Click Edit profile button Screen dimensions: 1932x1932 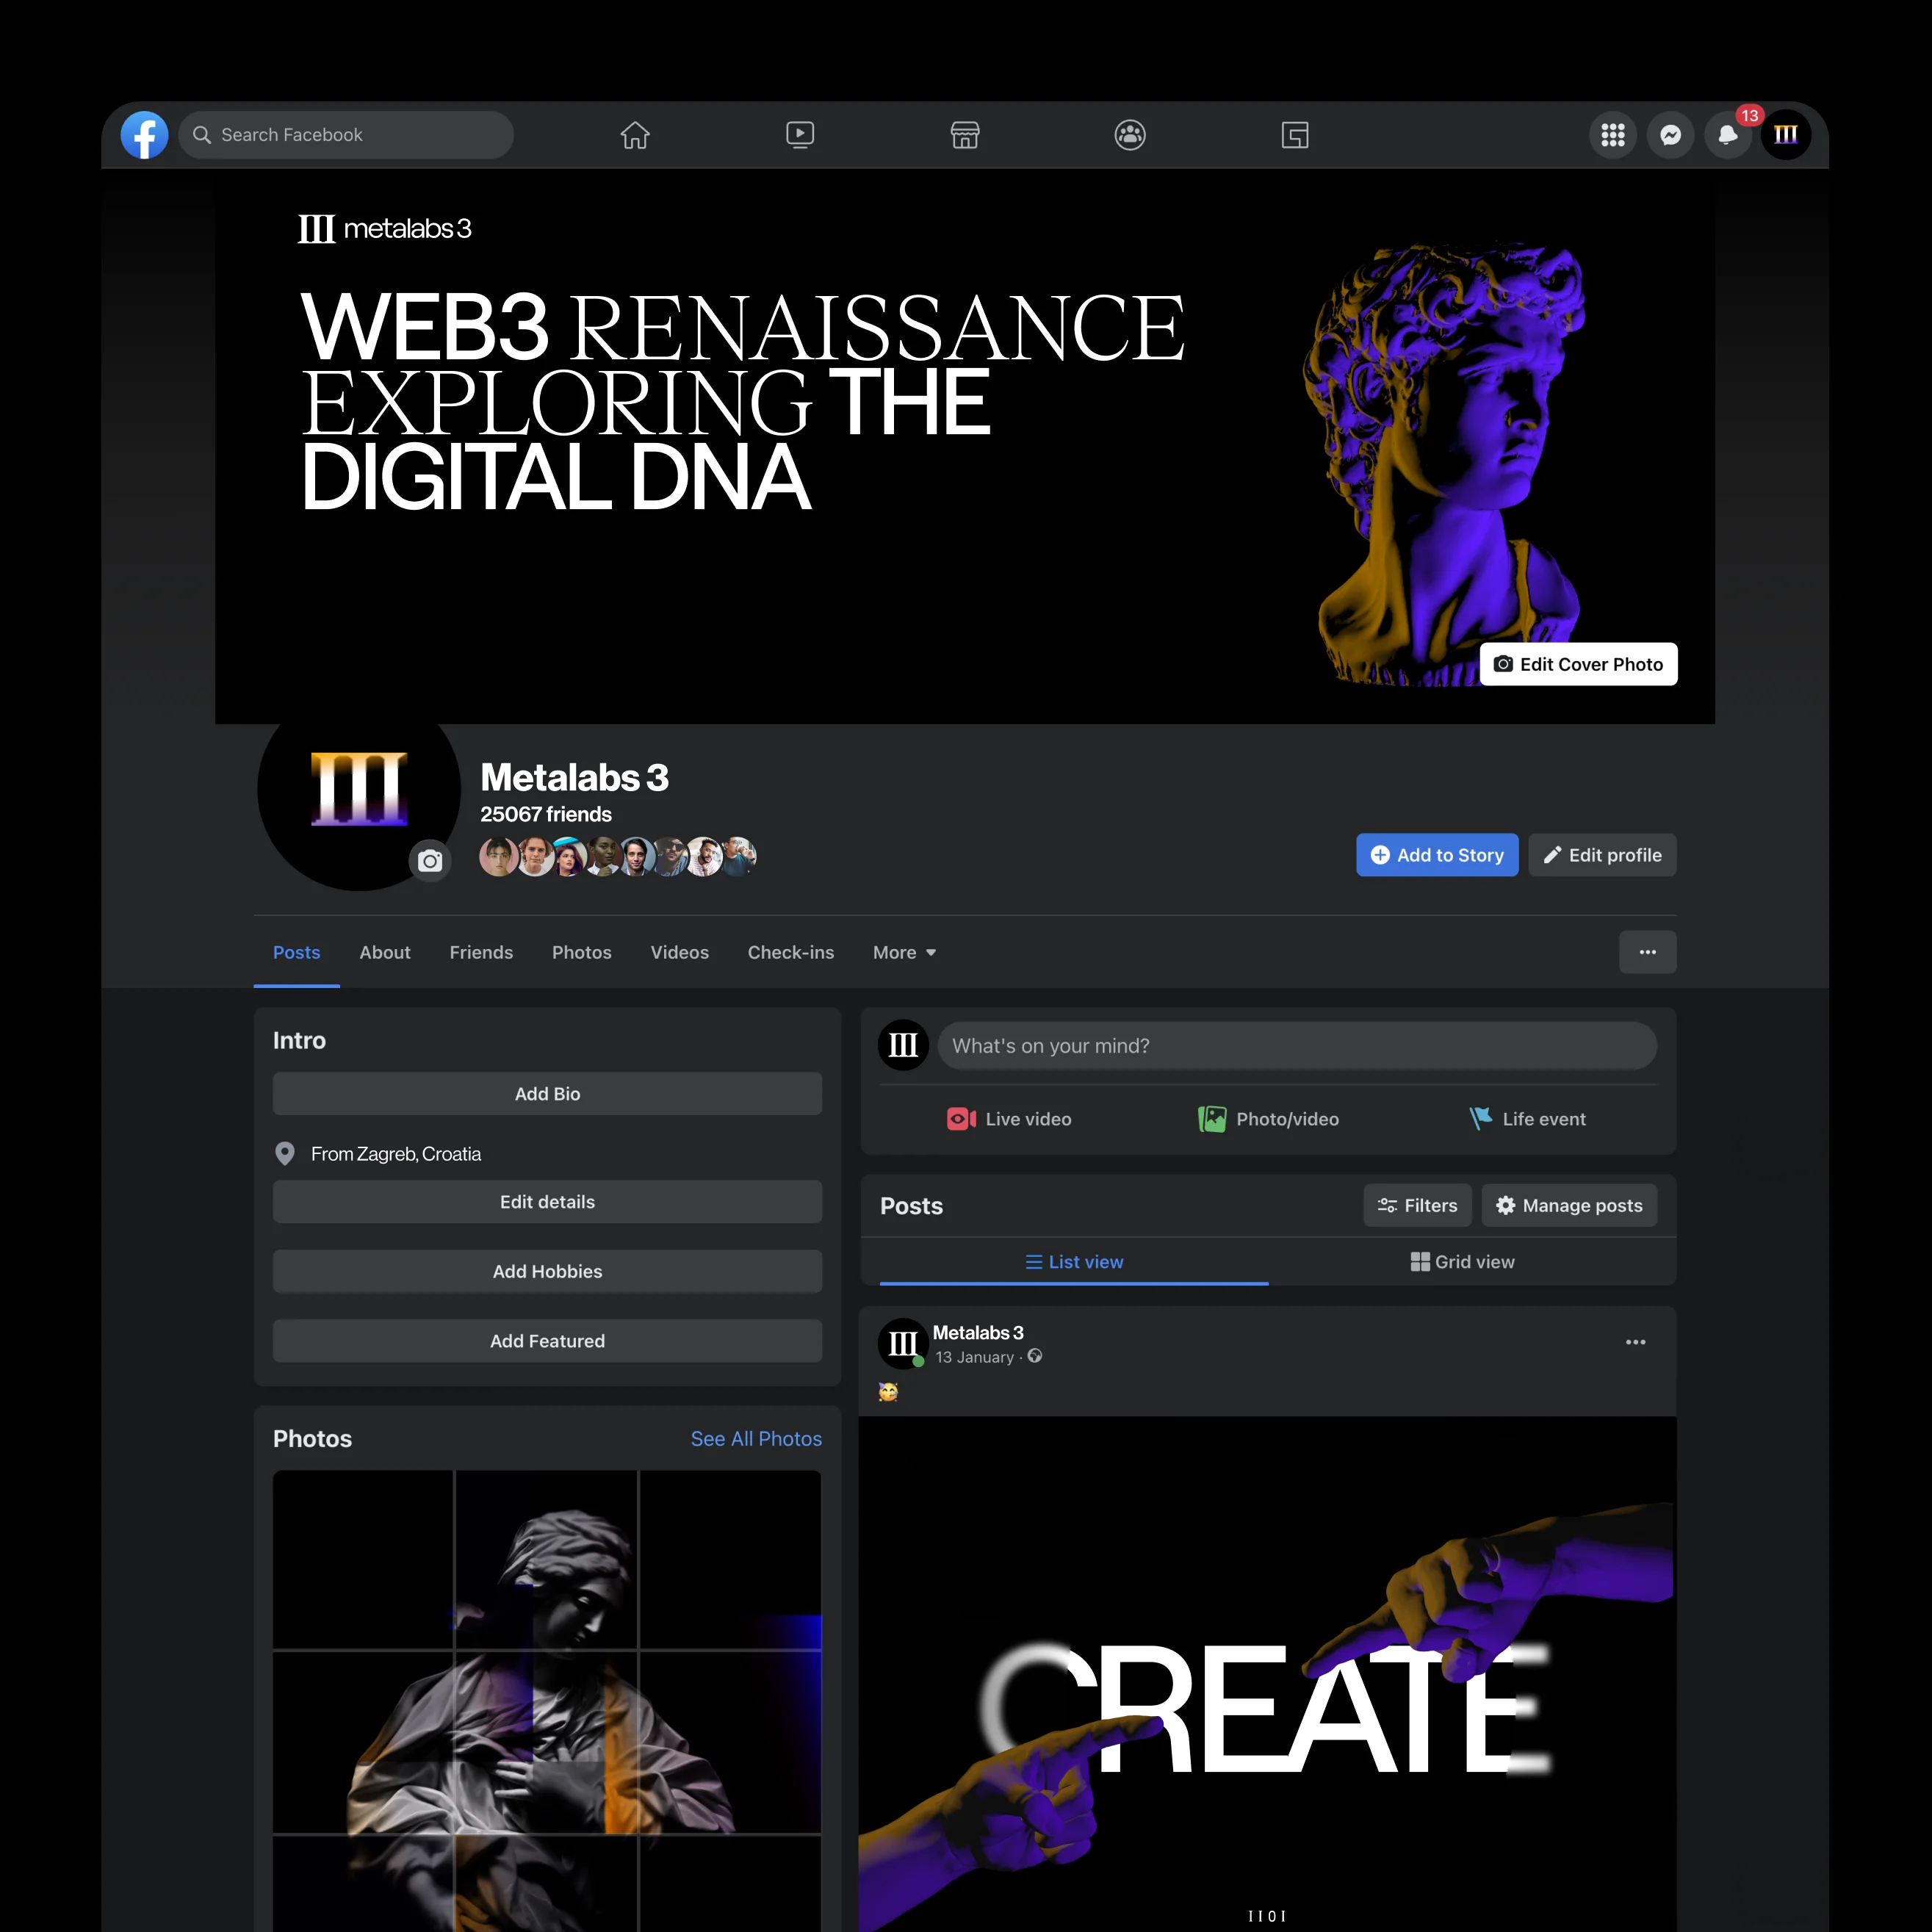(x=1602, y=855)
